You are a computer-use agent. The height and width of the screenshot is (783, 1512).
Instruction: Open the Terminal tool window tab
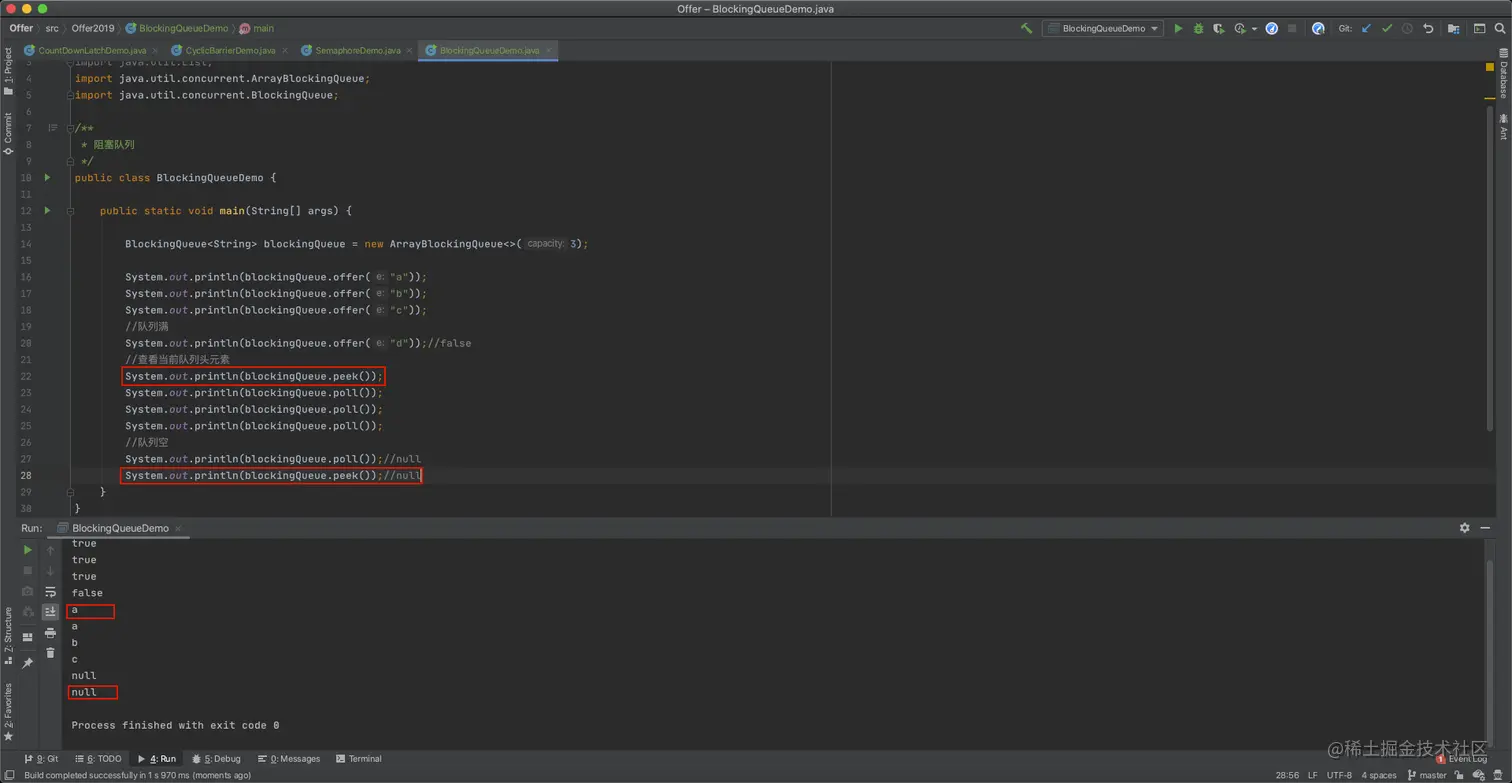tap(359, 759)
